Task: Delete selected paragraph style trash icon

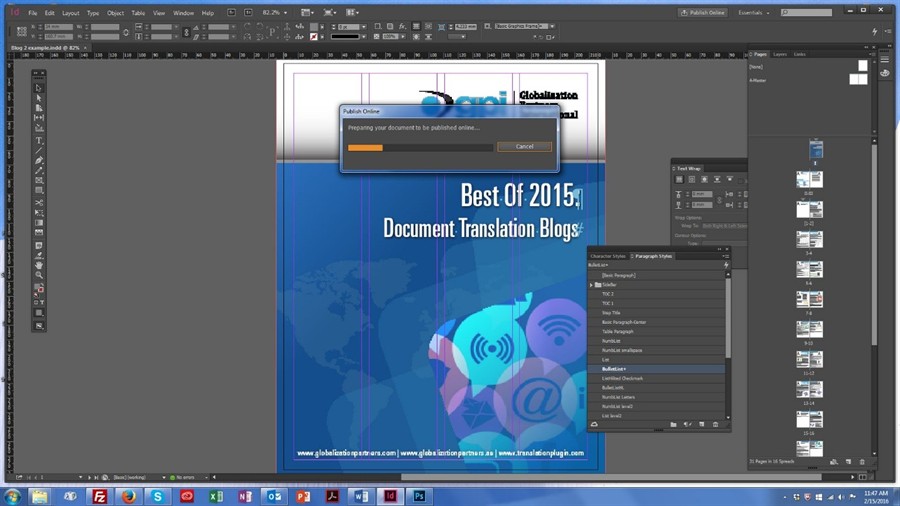Action: pyautogui.click(x=715, y=425)
